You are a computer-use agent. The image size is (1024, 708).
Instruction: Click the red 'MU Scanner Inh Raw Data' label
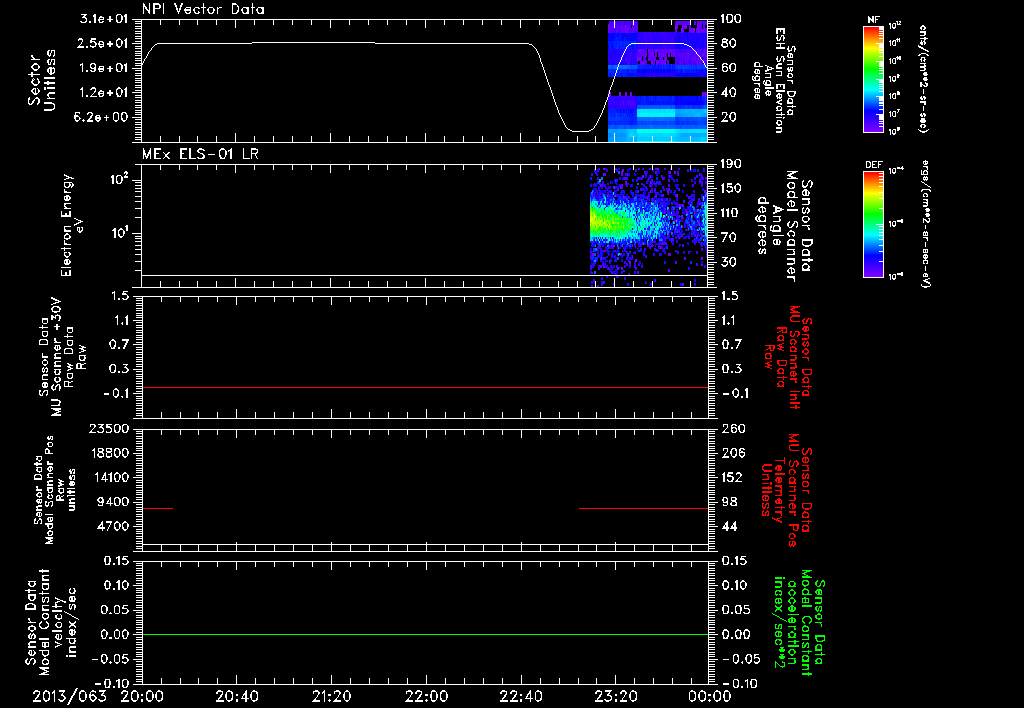[x=787, y=357]
